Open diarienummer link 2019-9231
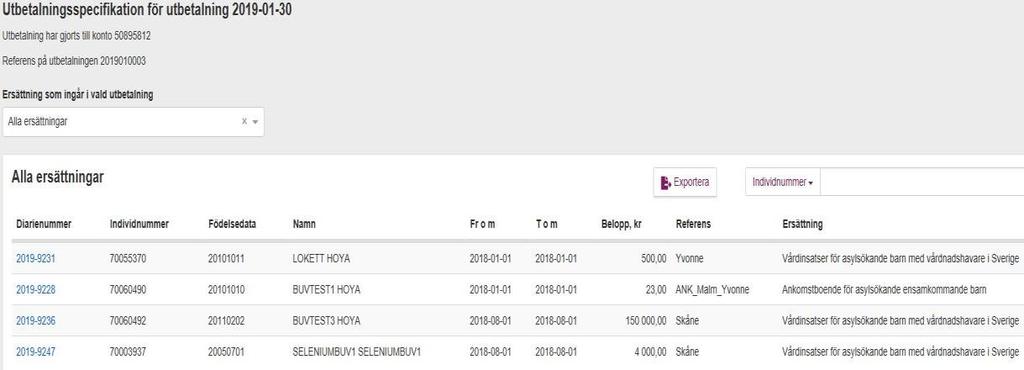This screenshot has width=1024, height=370. [x=36, y=258]
